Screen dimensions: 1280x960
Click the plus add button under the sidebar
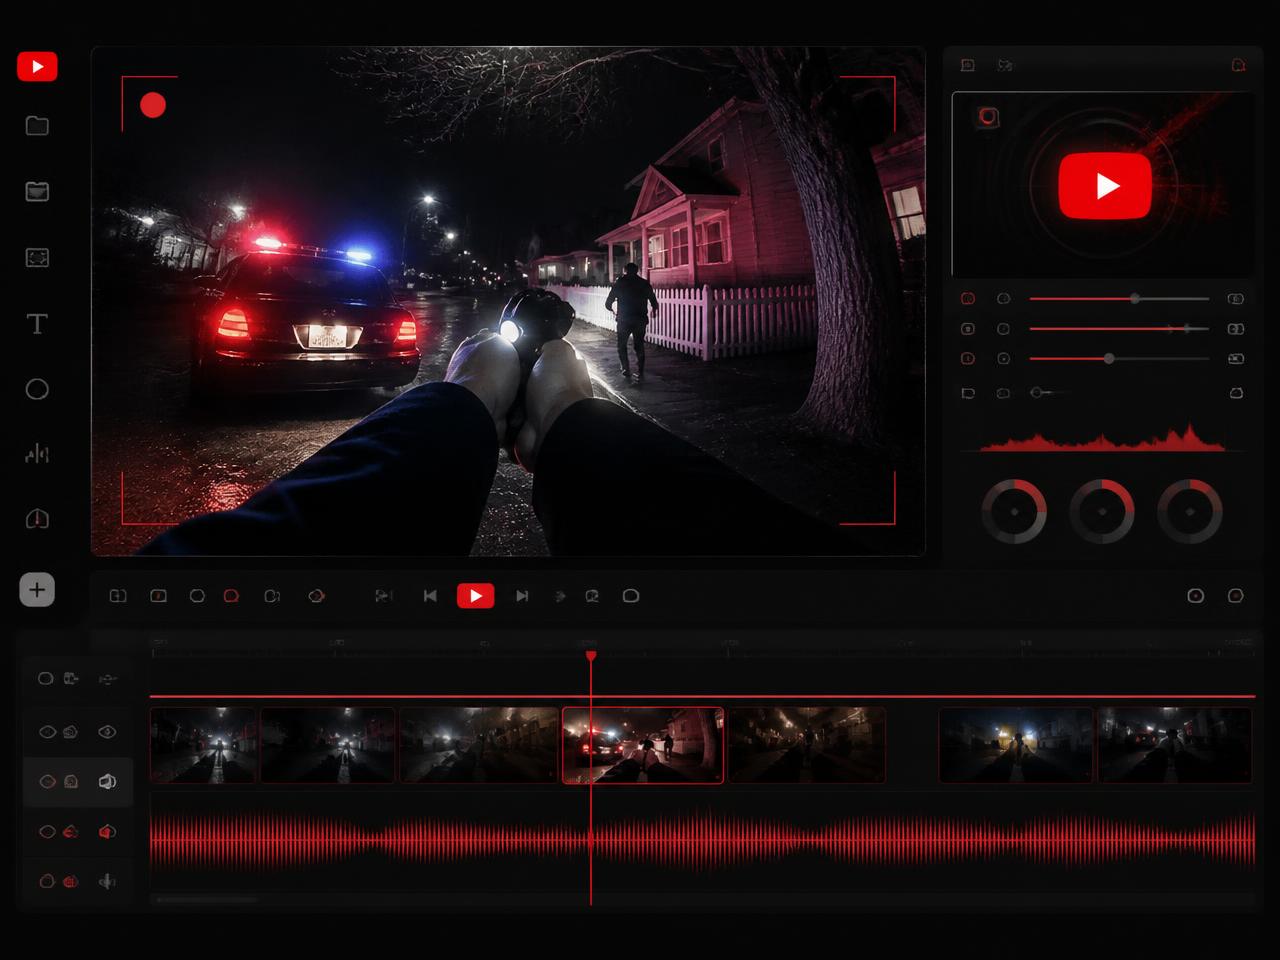37,590
